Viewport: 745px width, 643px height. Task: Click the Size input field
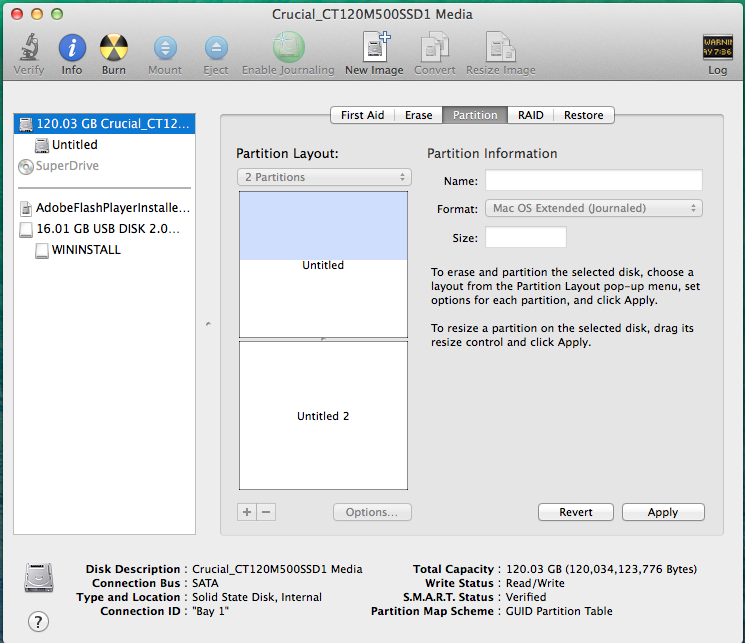pos(525,237)
